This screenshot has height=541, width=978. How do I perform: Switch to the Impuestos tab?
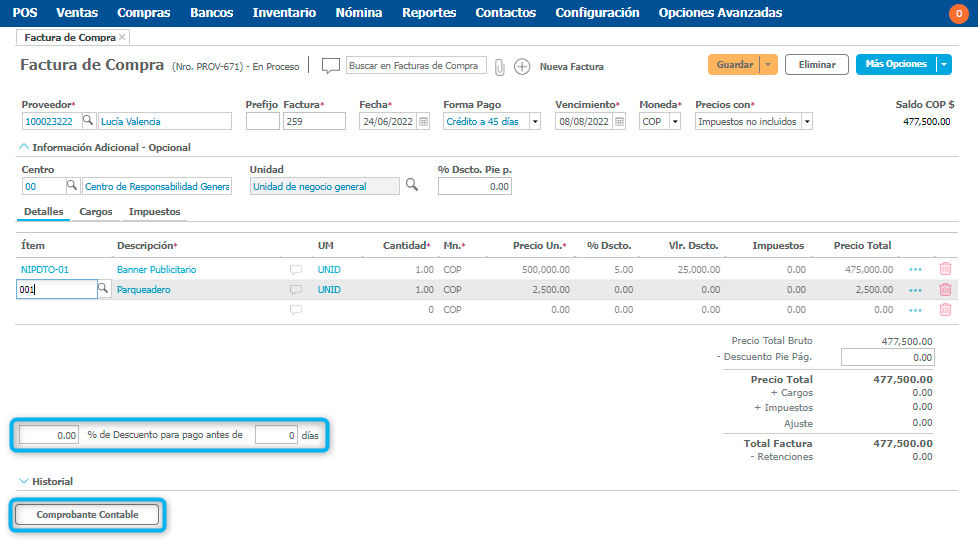(x=154, y=212)
